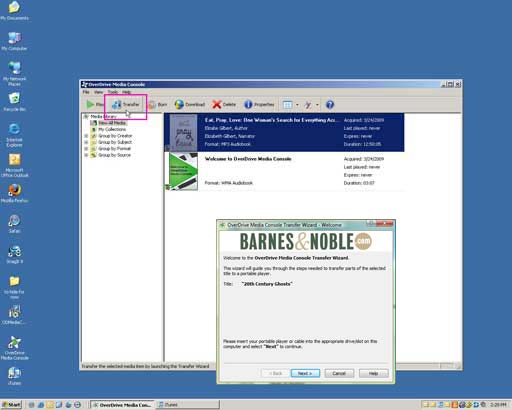This screenshot has height=410, width=512.
Task: Open the dropdown arrow beside the view layout icon
Action: click(x=297, y=105)
